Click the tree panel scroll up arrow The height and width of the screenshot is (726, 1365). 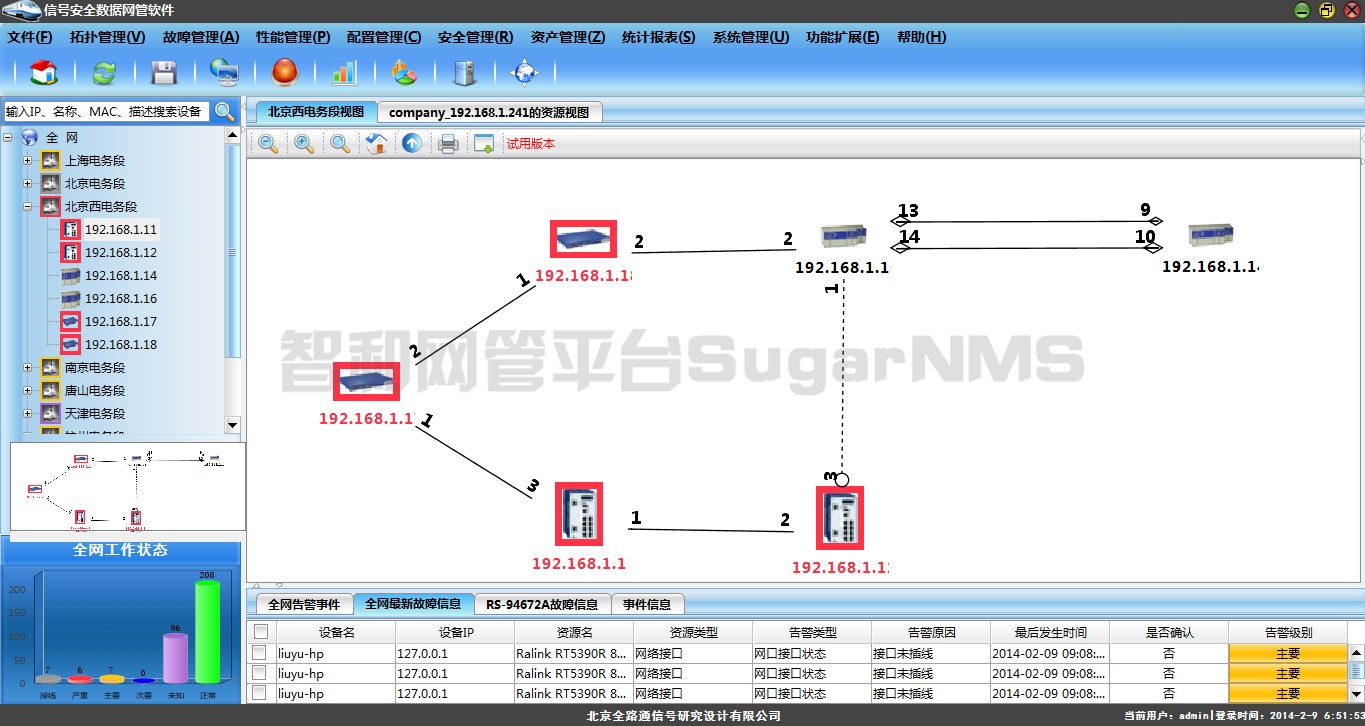[233, 134]
